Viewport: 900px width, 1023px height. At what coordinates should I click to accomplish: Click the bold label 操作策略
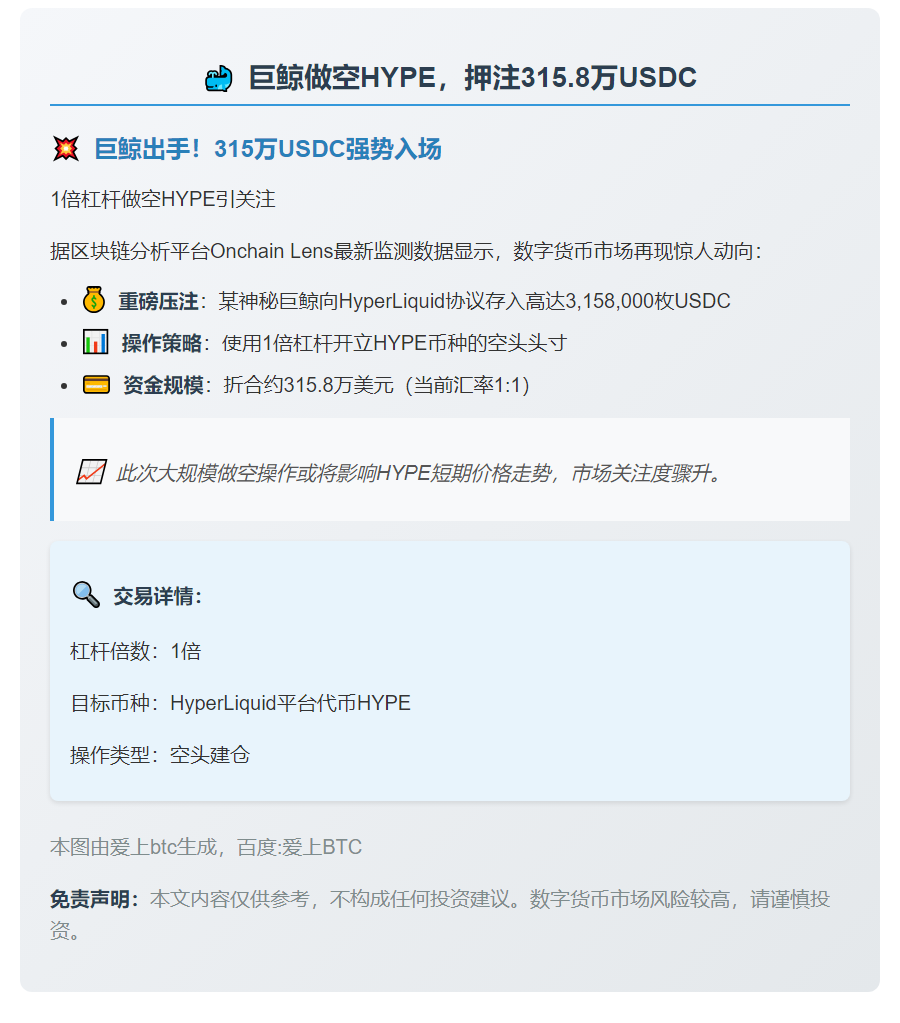tap(161, 343)
